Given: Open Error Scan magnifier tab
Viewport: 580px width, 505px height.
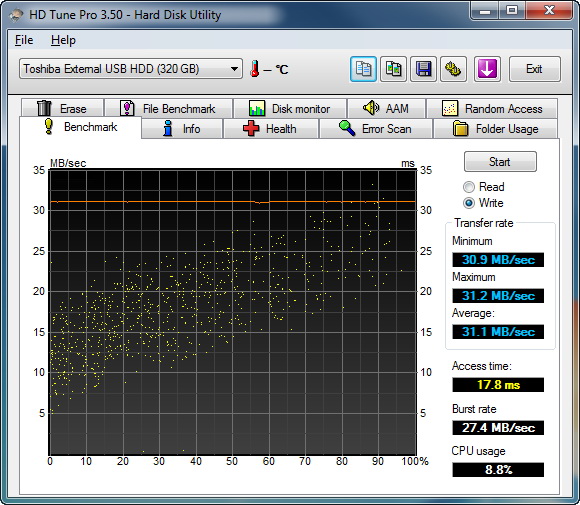Looking at the screenshot, I should click(x=376, y=129).
